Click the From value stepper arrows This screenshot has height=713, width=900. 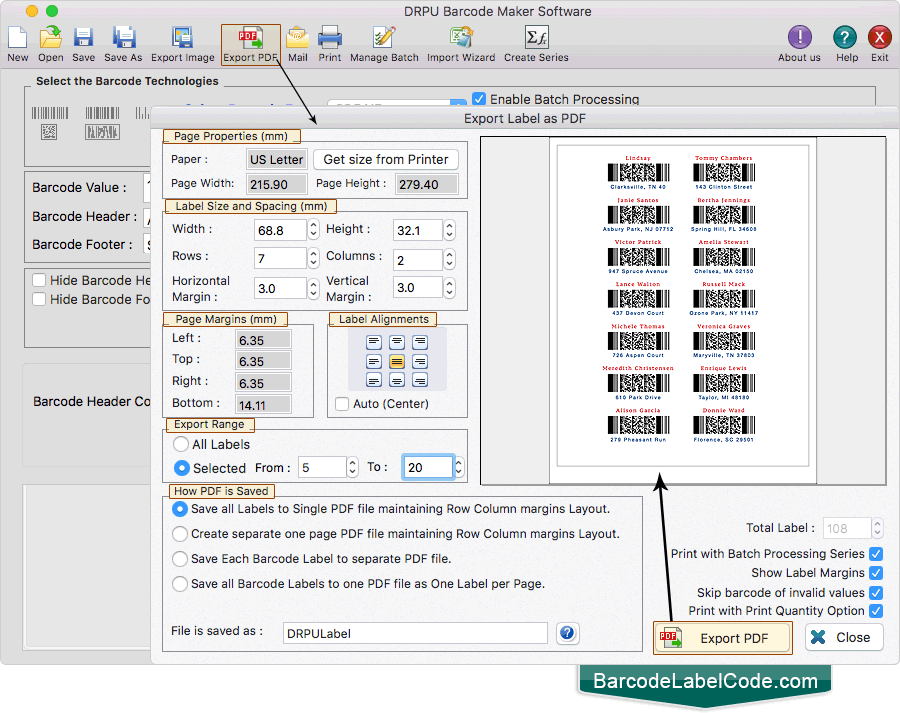click(x=352, y=467)
